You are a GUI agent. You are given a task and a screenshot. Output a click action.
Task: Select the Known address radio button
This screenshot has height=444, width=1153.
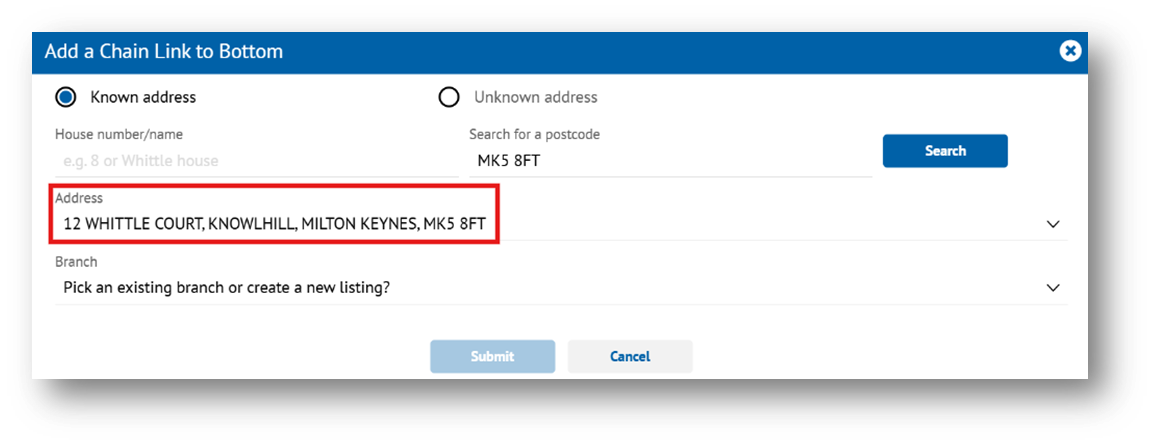(66, 97)
